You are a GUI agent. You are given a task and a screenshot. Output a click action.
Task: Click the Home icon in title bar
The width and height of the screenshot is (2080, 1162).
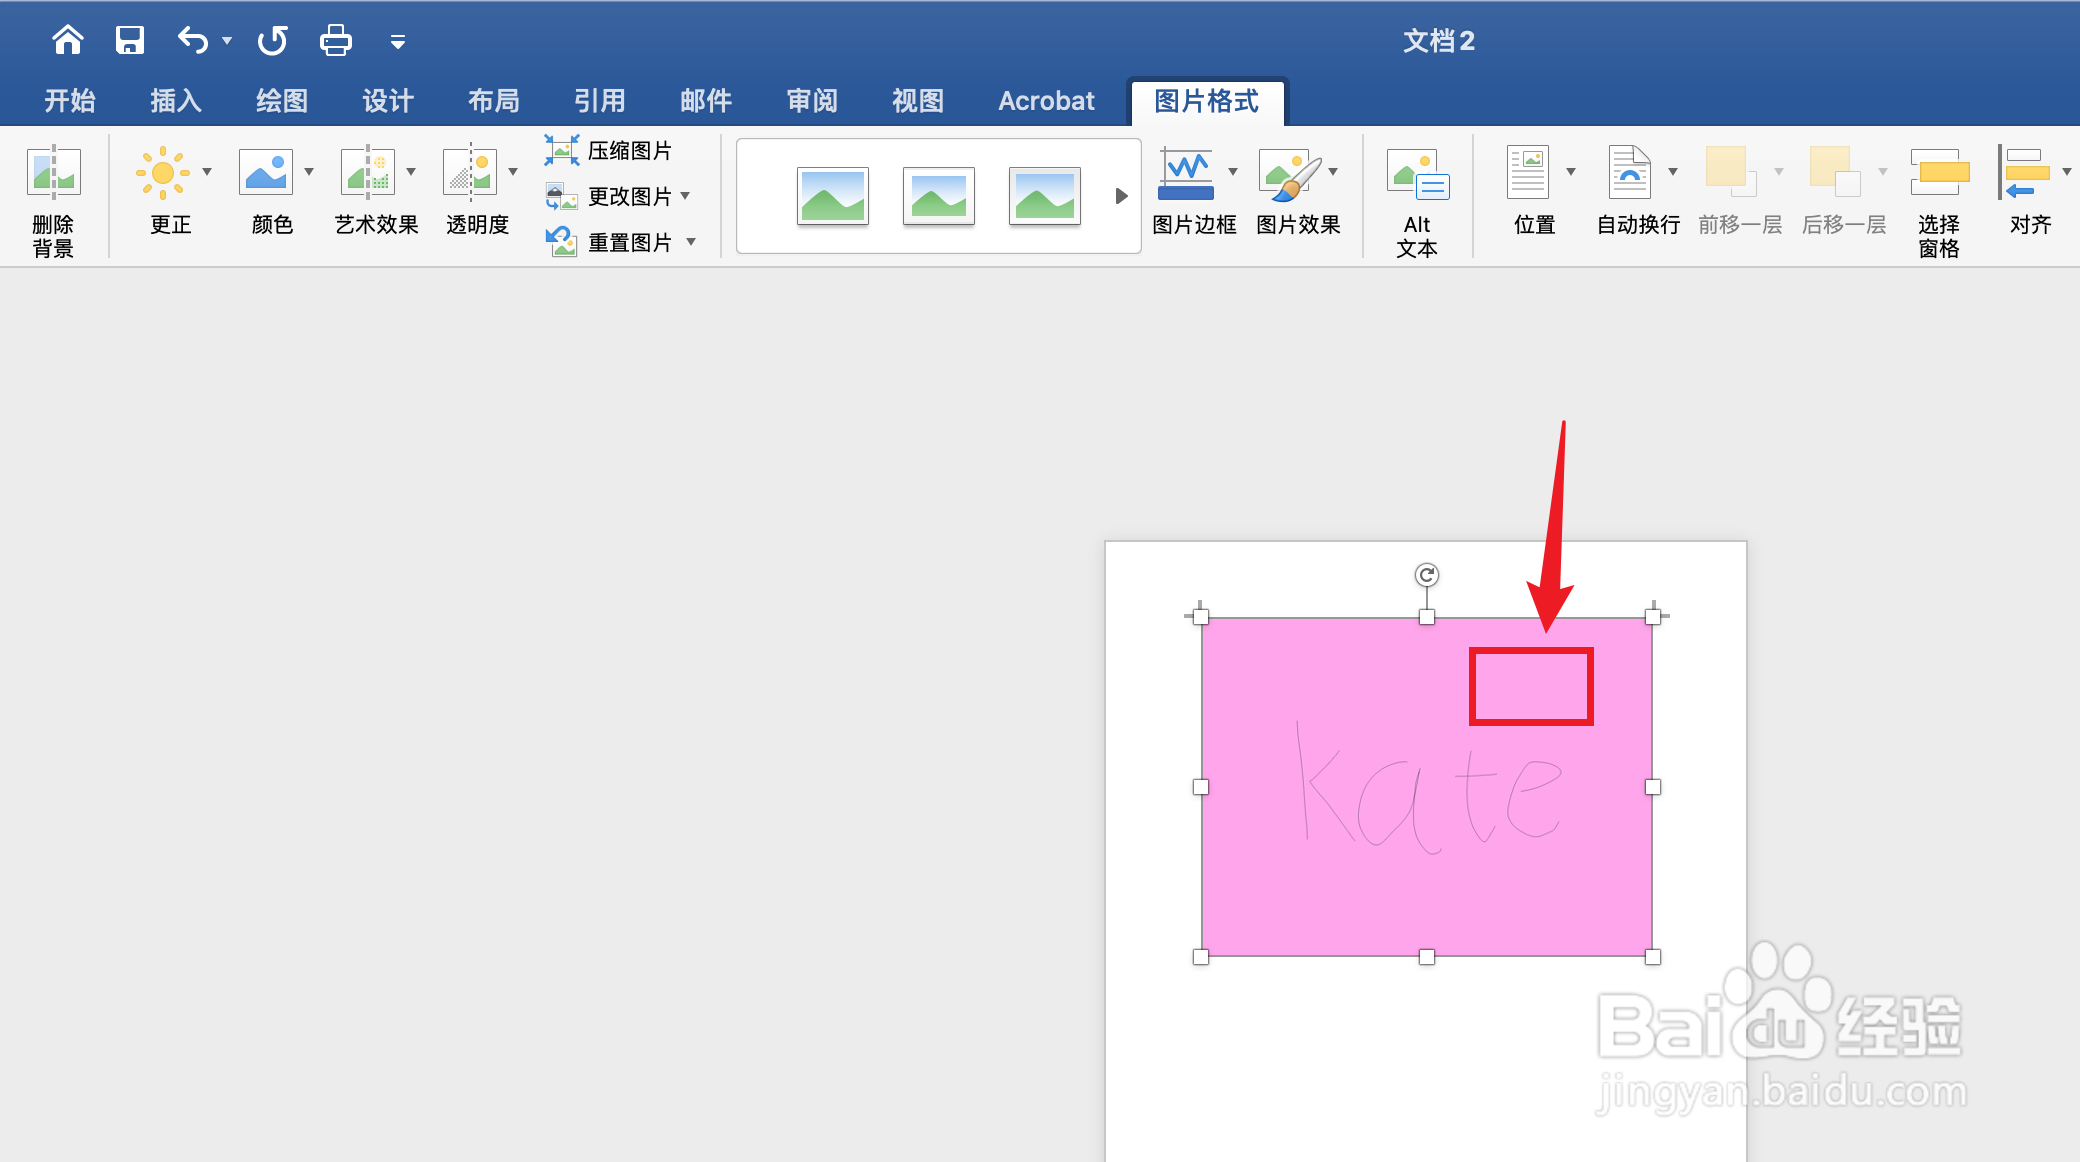(68, 40)
